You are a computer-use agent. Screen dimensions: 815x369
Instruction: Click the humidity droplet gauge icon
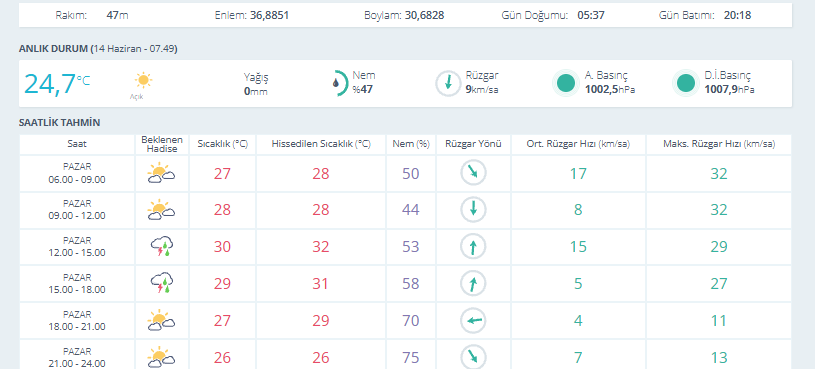(339, 83)
